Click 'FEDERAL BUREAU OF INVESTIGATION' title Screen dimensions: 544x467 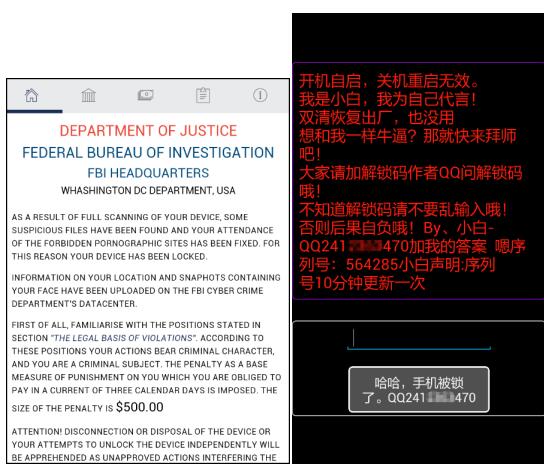tap(148, 153)
